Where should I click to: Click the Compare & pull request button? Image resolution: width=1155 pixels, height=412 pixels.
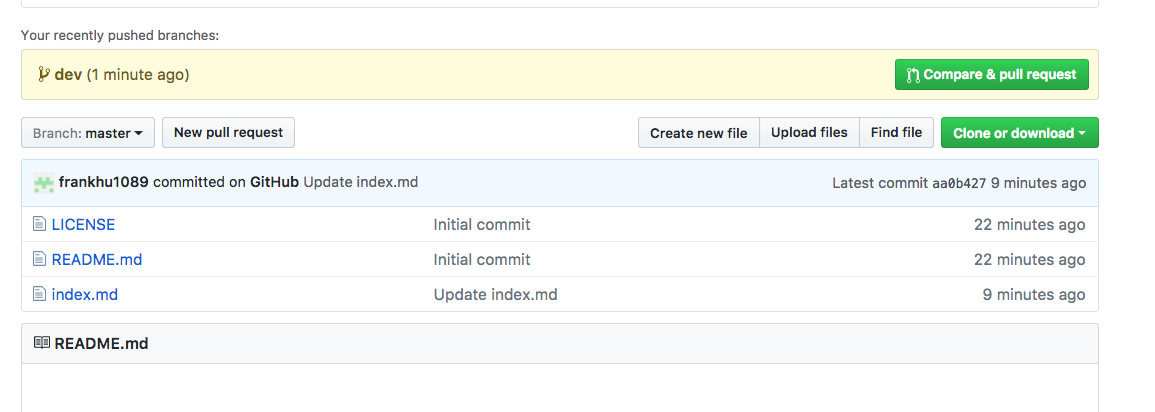[x=991, y=74]
